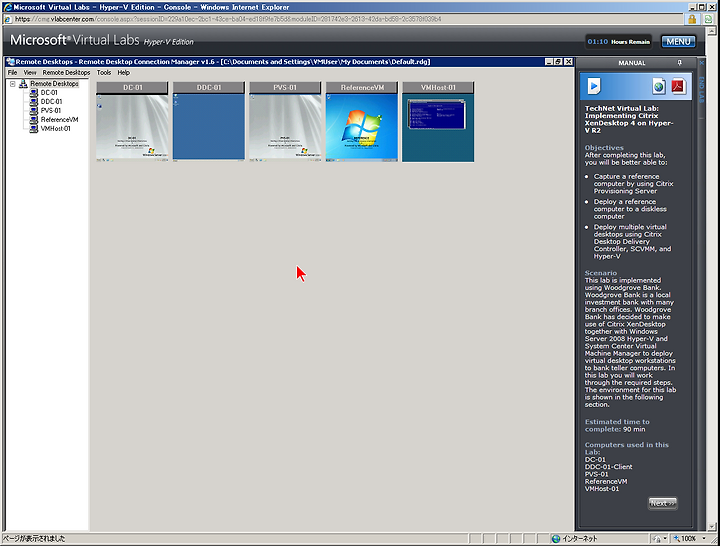Image resolution: width=720 pixels, height=546 pixels.
Task: Open the PDF manual icon
Action: point(678,86)
